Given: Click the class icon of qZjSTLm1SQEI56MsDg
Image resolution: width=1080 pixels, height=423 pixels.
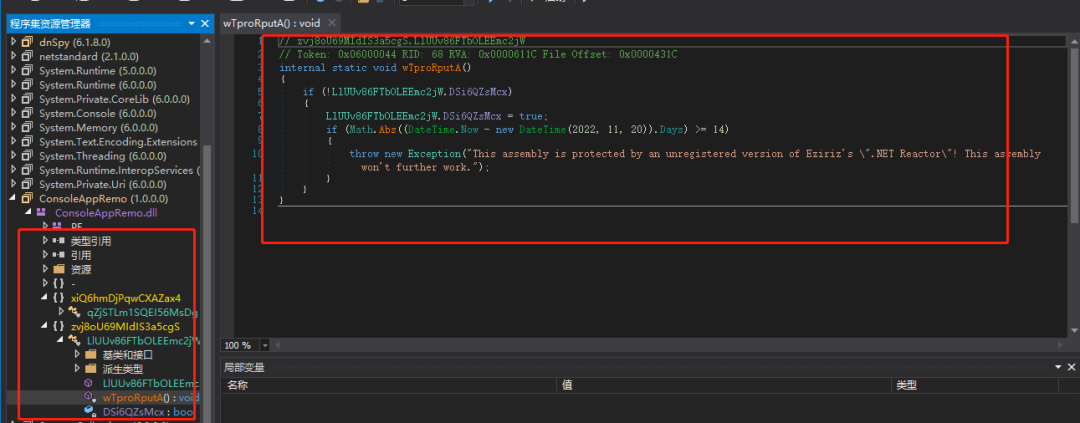Looking at the screenshot, I should [76, 312].
